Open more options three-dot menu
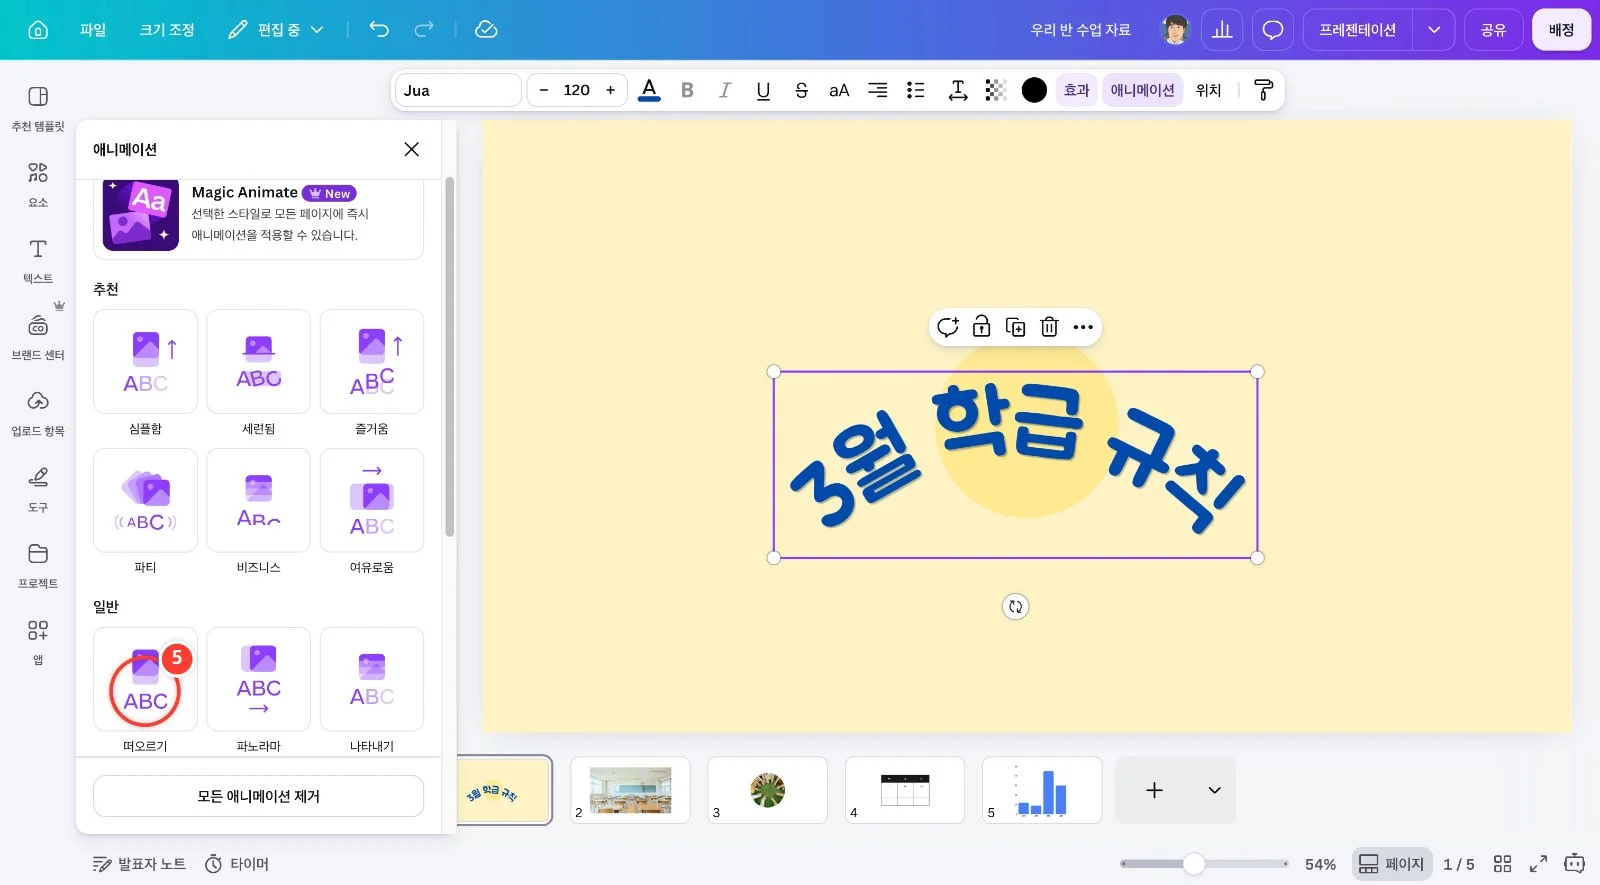 tap(1083, 327)
